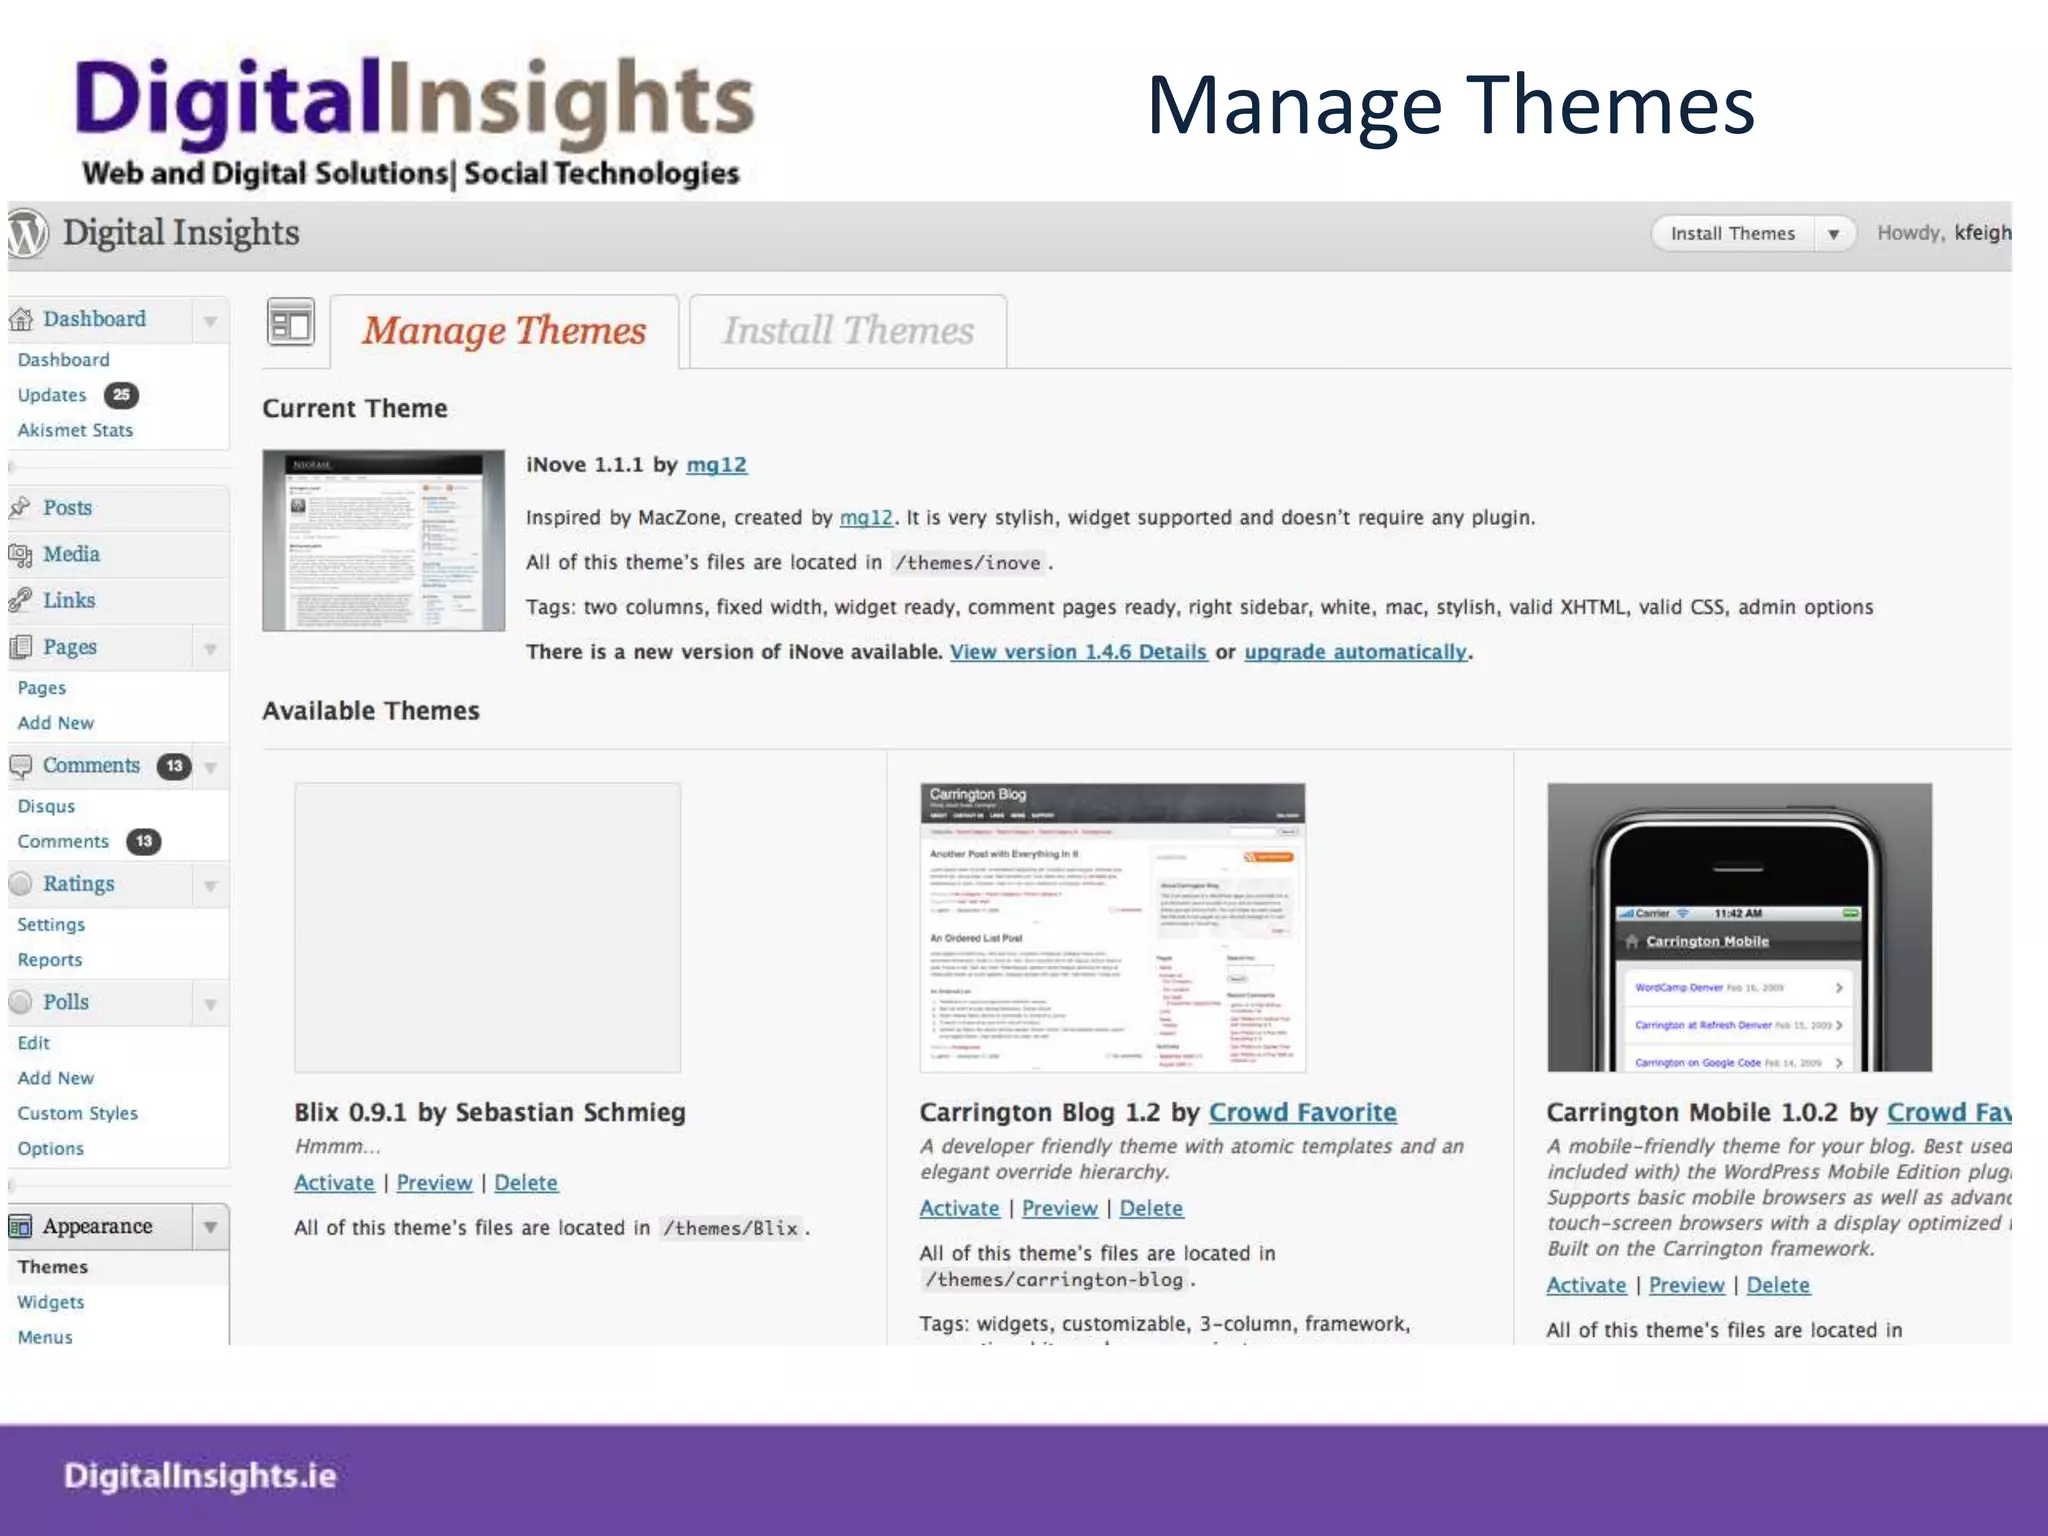Open Akismet Stats menu item
This screenshot has width=2048, height=1536.
click(75, 430)
